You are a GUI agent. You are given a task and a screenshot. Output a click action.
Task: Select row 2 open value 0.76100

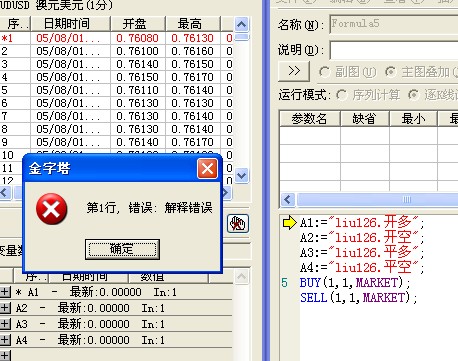click(x=137, y=51)
